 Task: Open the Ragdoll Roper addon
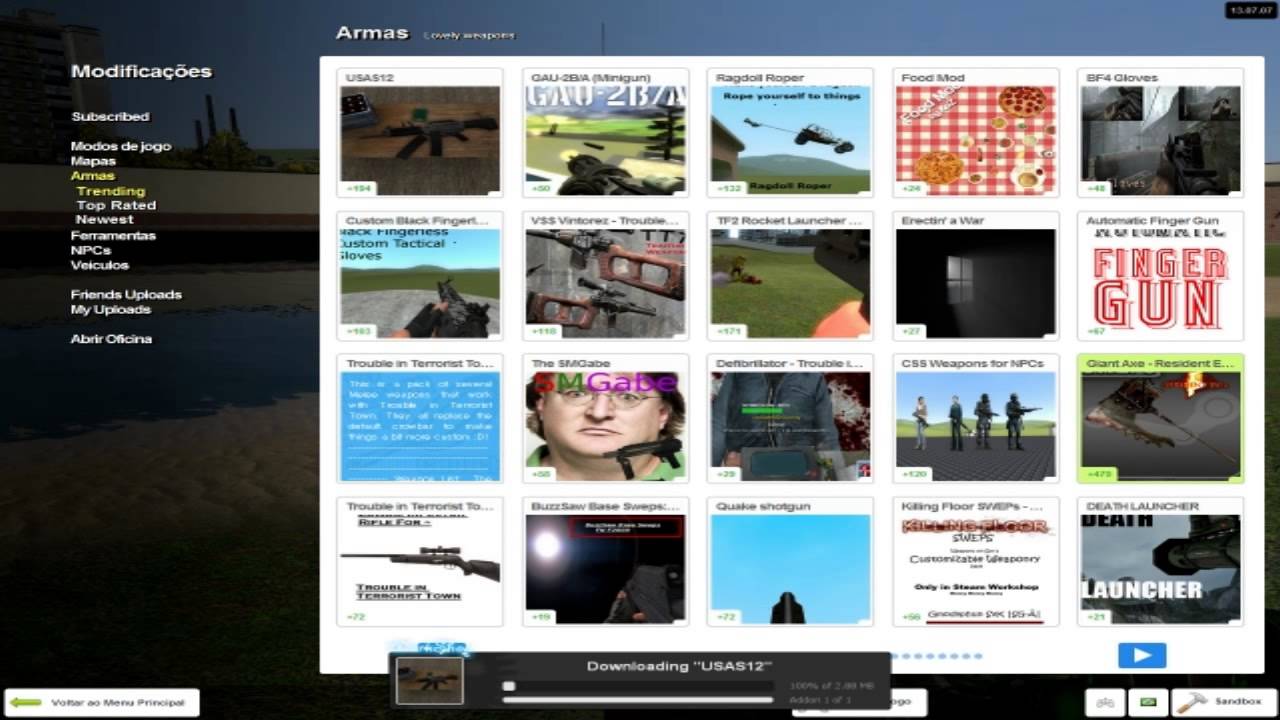pos(790,133)
